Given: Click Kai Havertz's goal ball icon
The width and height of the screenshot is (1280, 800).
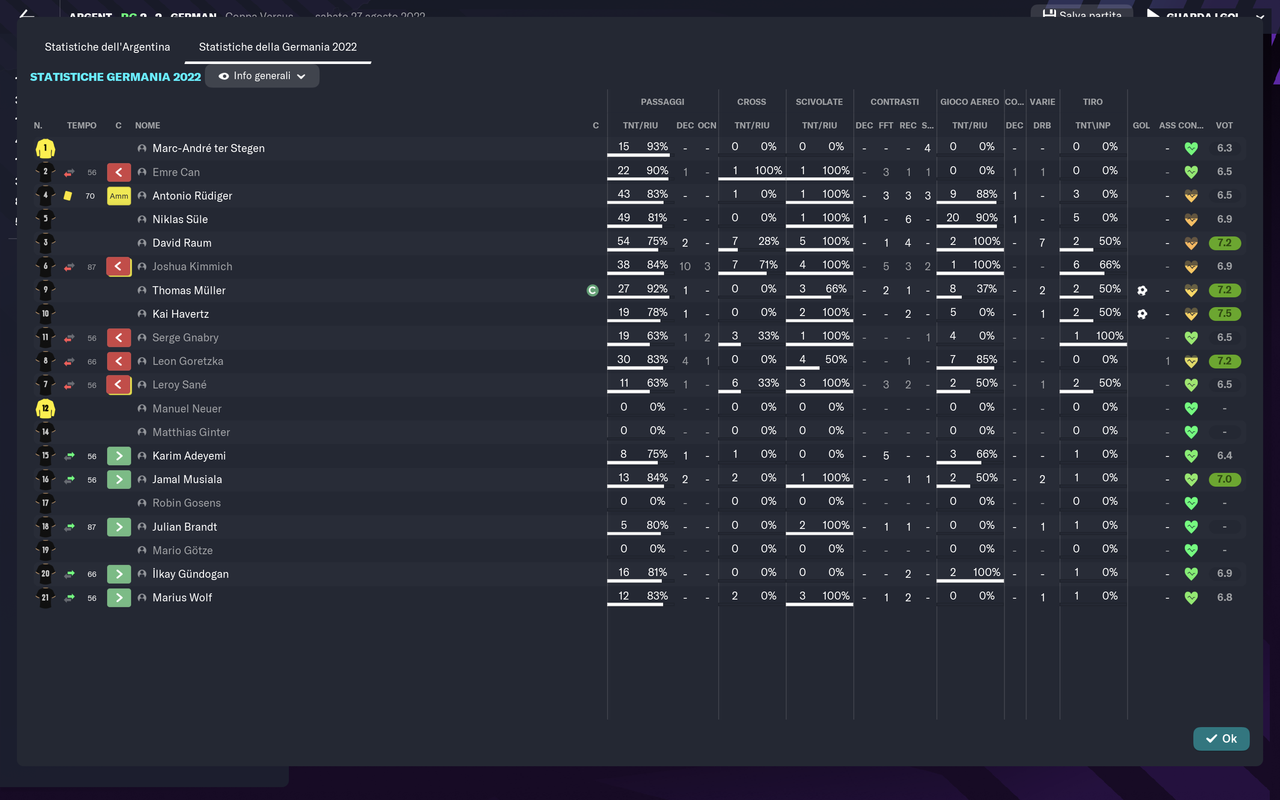Looking at the screenshot, I should coord(1142,314).
